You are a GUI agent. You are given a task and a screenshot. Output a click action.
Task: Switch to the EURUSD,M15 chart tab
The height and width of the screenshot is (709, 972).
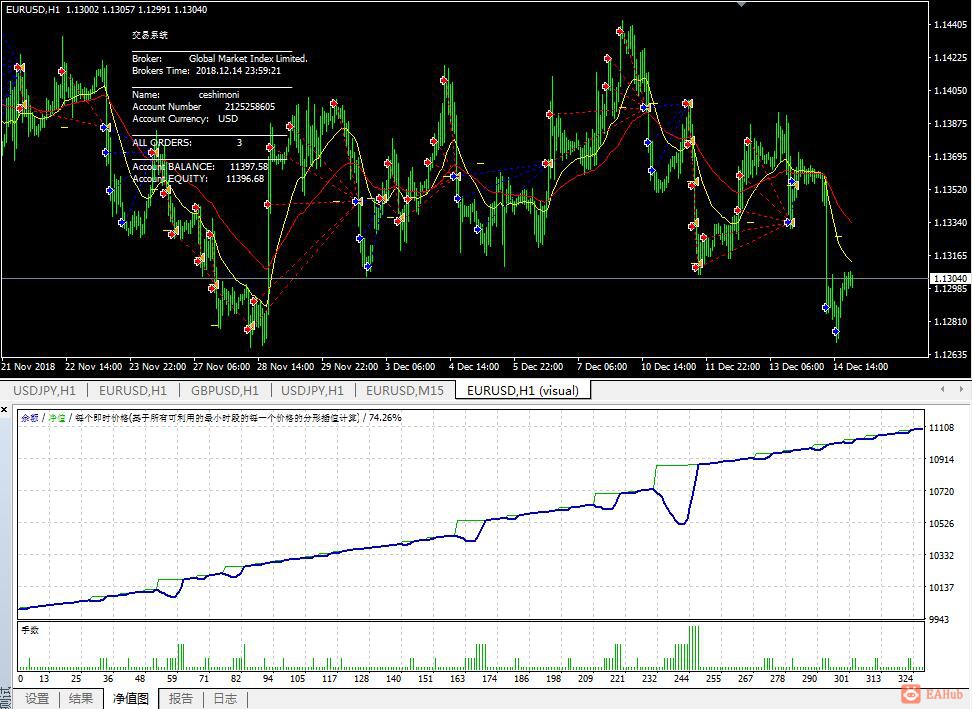(404, 390)
